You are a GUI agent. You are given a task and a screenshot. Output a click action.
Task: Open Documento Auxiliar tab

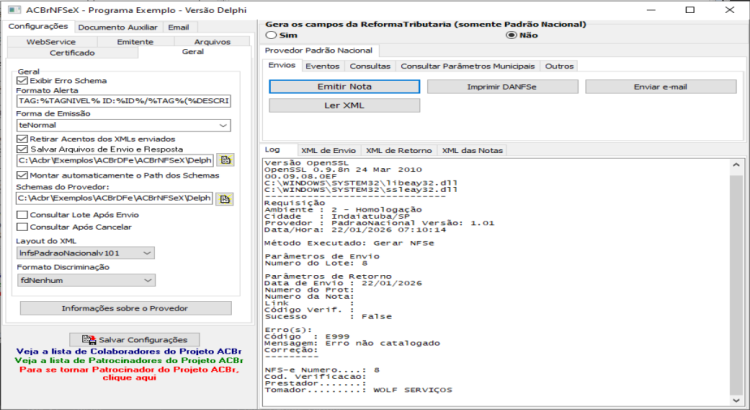(118, 28)
